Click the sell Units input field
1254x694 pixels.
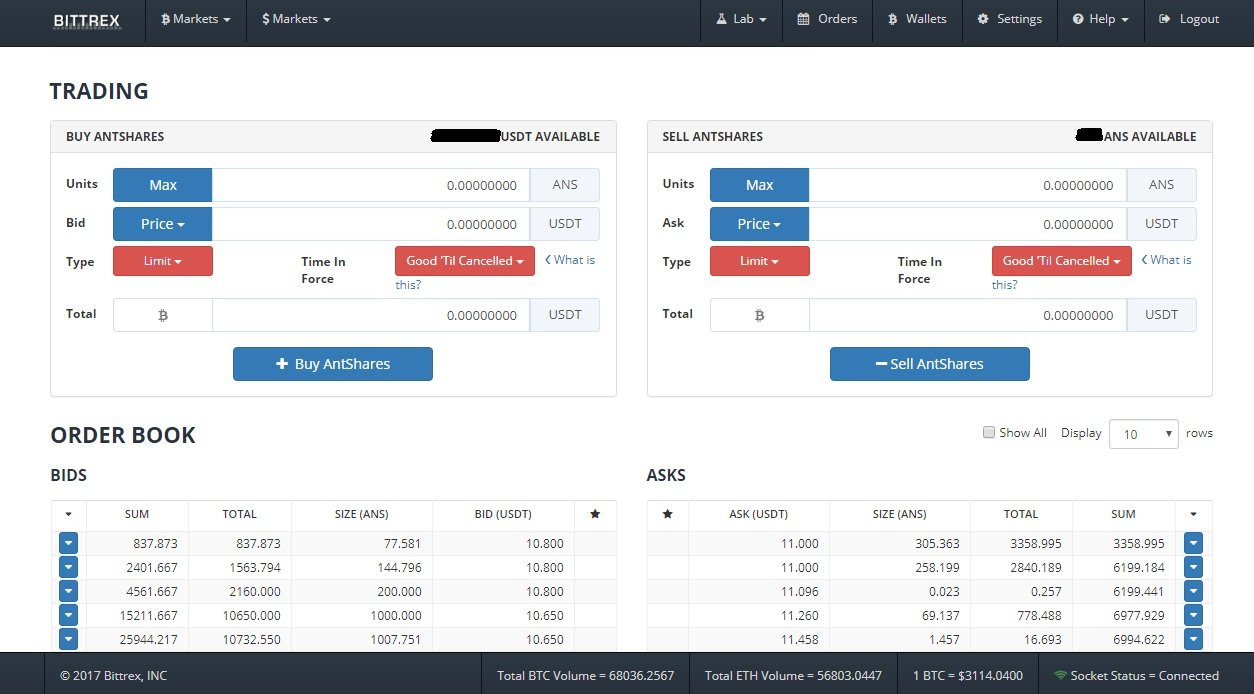click(967, 185)
